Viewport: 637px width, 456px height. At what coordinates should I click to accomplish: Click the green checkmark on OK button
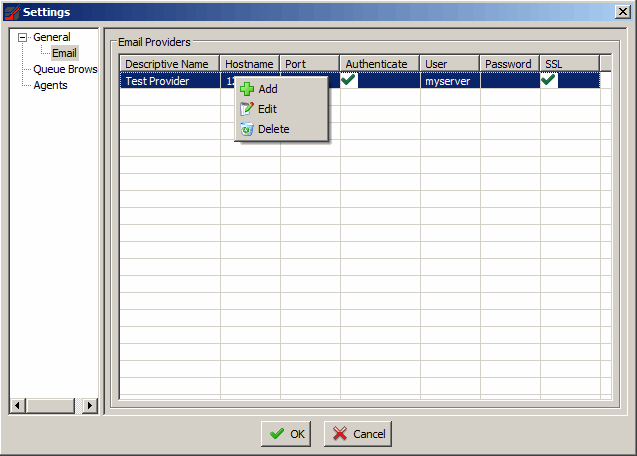pos(276,434)
